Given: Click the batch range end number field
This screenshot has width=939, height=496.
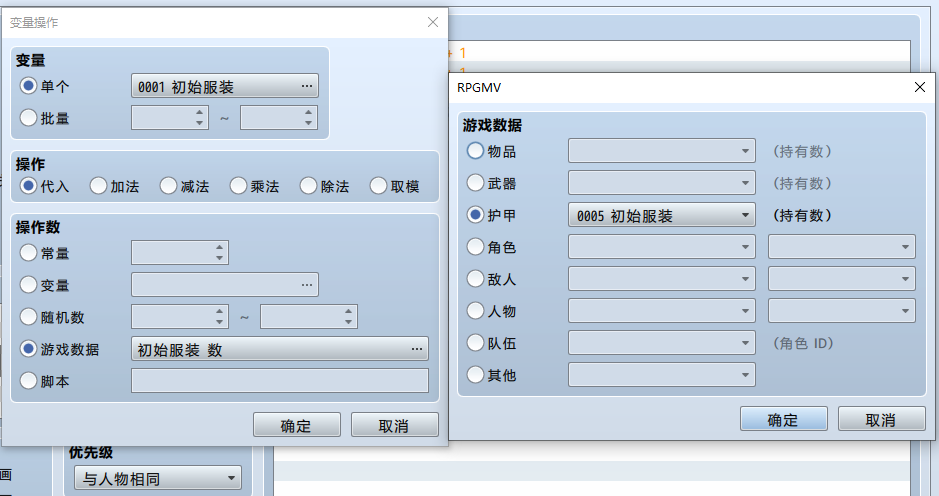Looking at the screenshot, I should coord(278,117).
